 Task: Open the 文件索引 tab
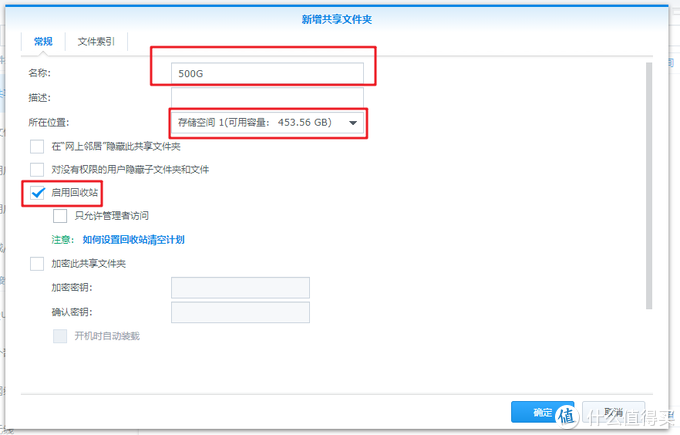[96, 42]
